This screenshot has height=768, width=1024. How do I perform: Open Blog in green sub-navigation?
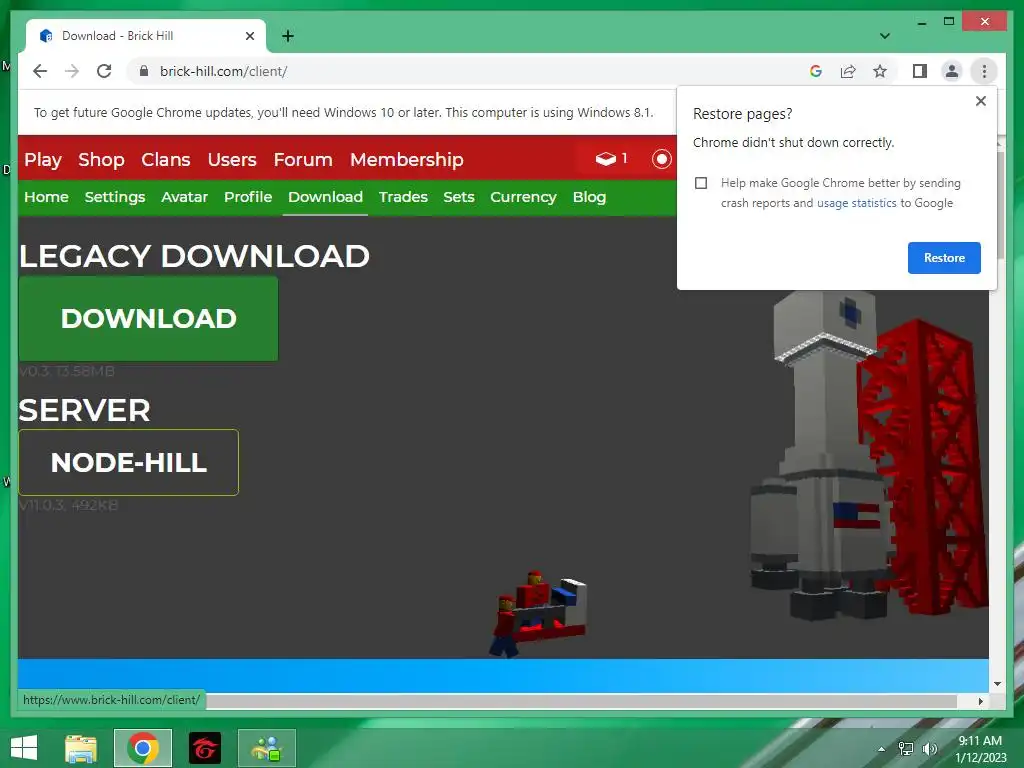click(x=590, y=197)
